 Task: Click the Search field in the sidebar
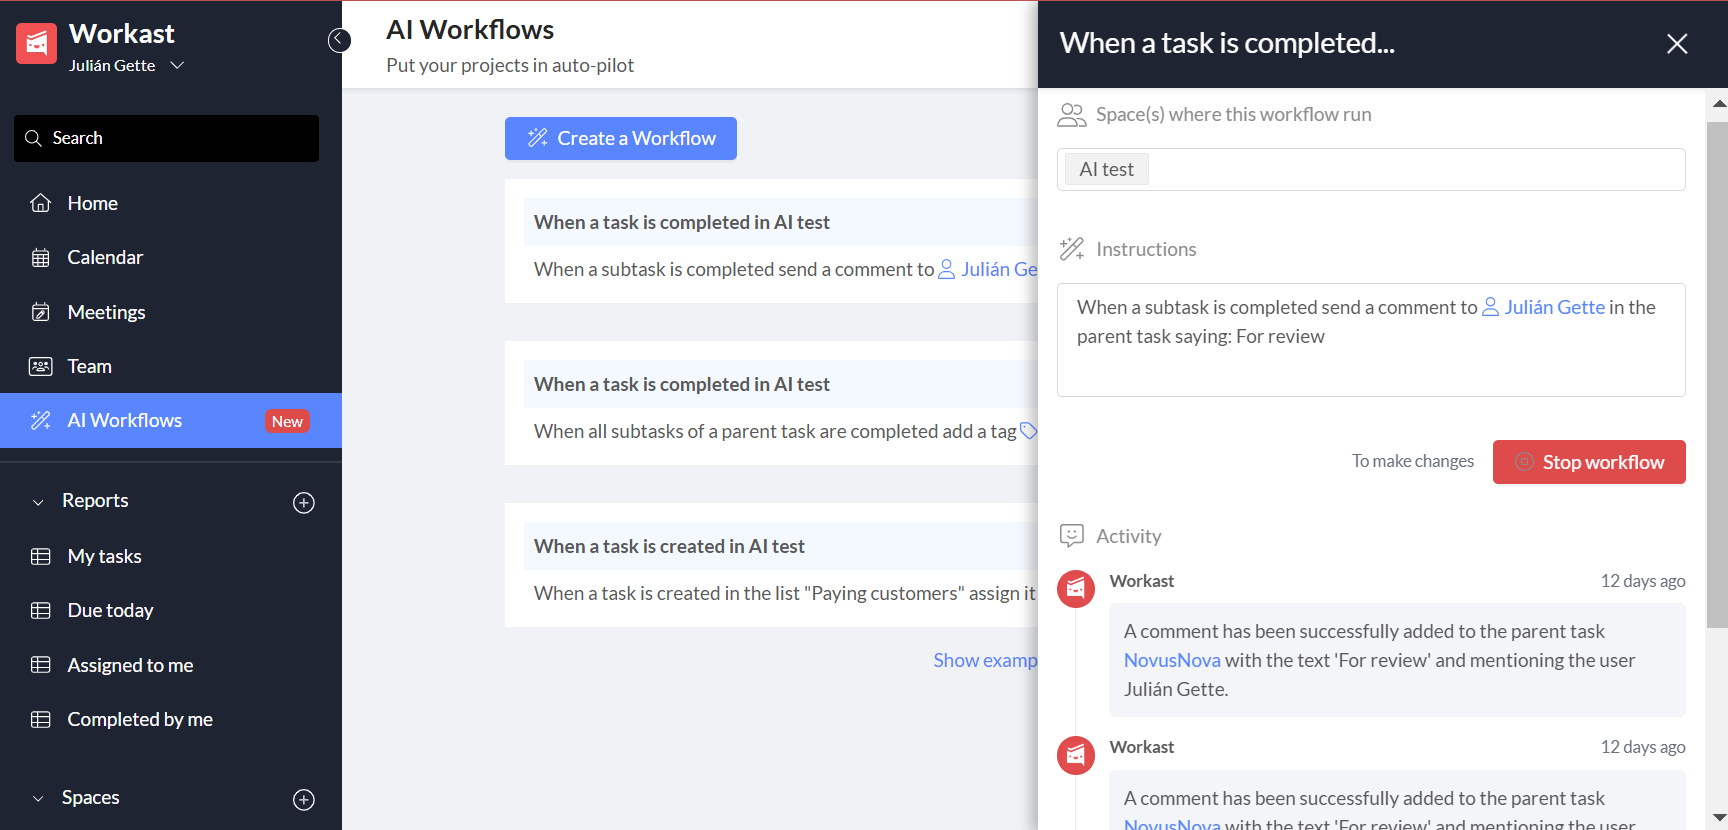[166, 138]
